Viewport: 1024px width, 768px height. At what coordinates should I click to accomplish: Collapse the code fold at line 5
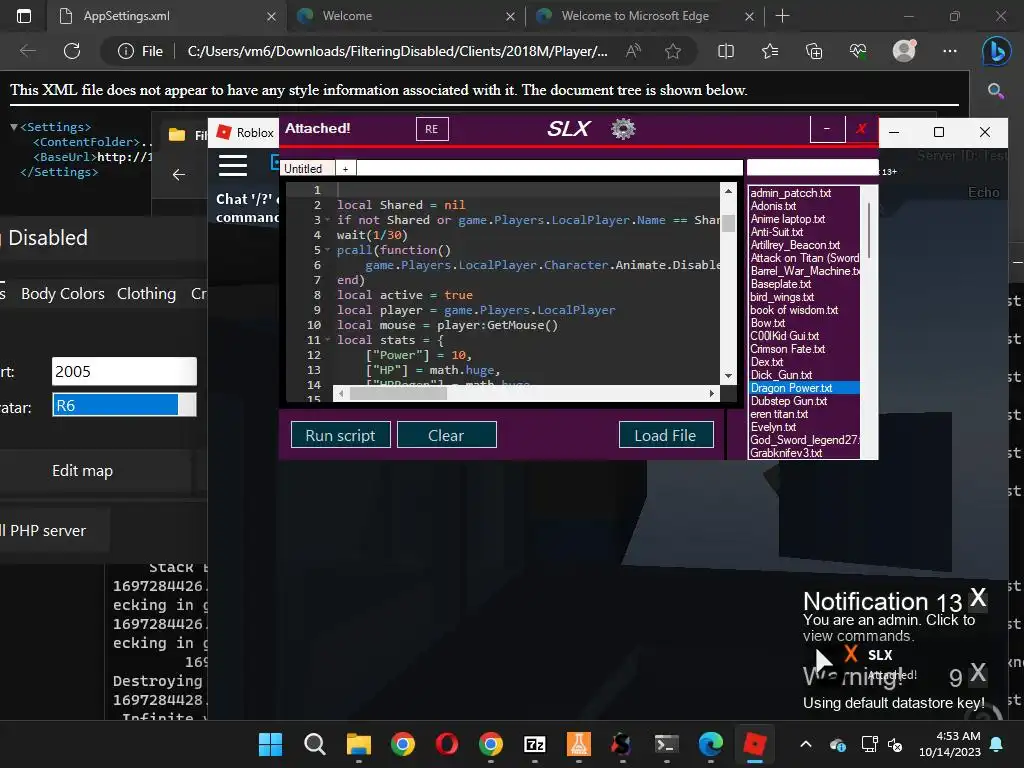coord(328,250)
